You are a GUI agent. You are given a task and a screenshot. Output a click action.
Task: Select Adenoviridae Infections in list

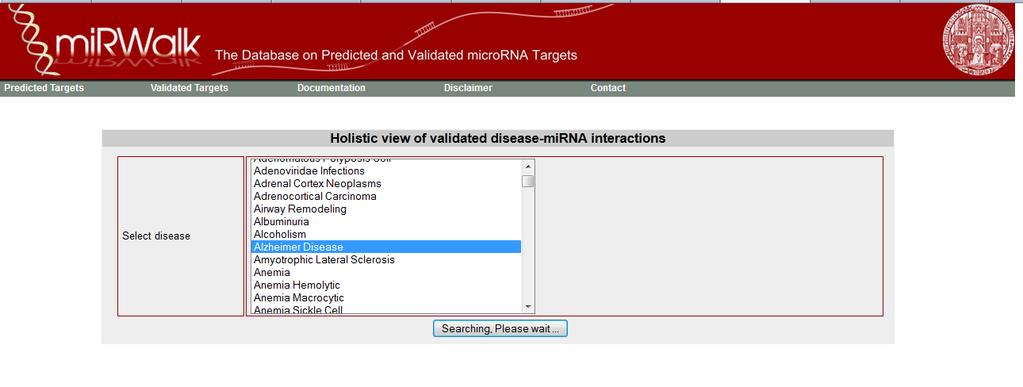tap(386, 171)
